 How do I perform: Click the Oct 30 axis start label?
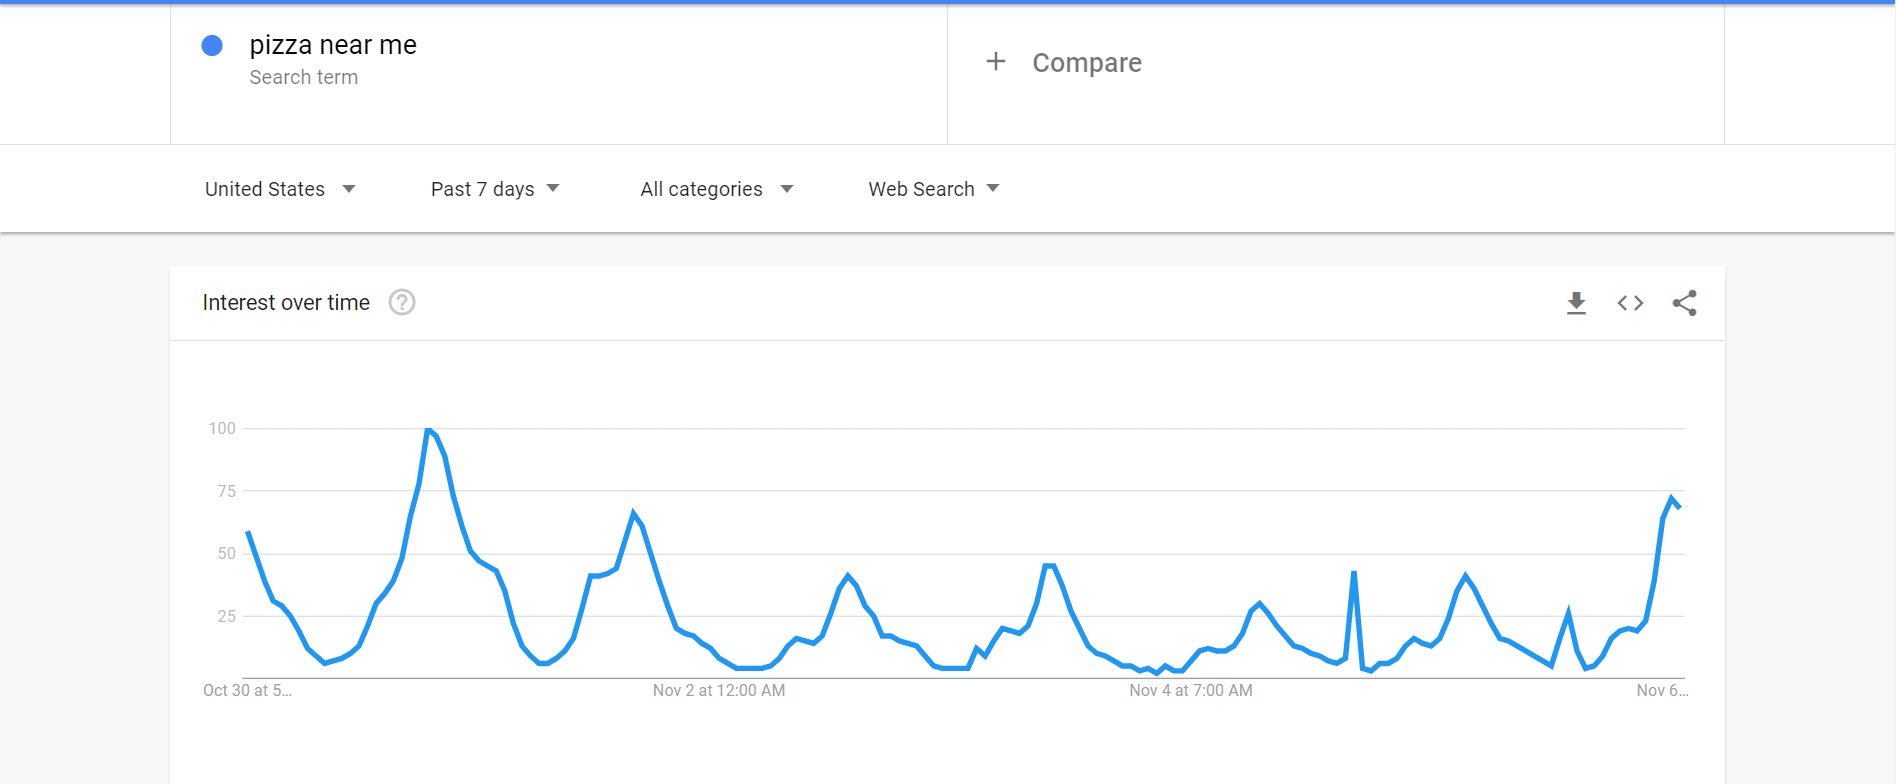click(x=247, y=690)
